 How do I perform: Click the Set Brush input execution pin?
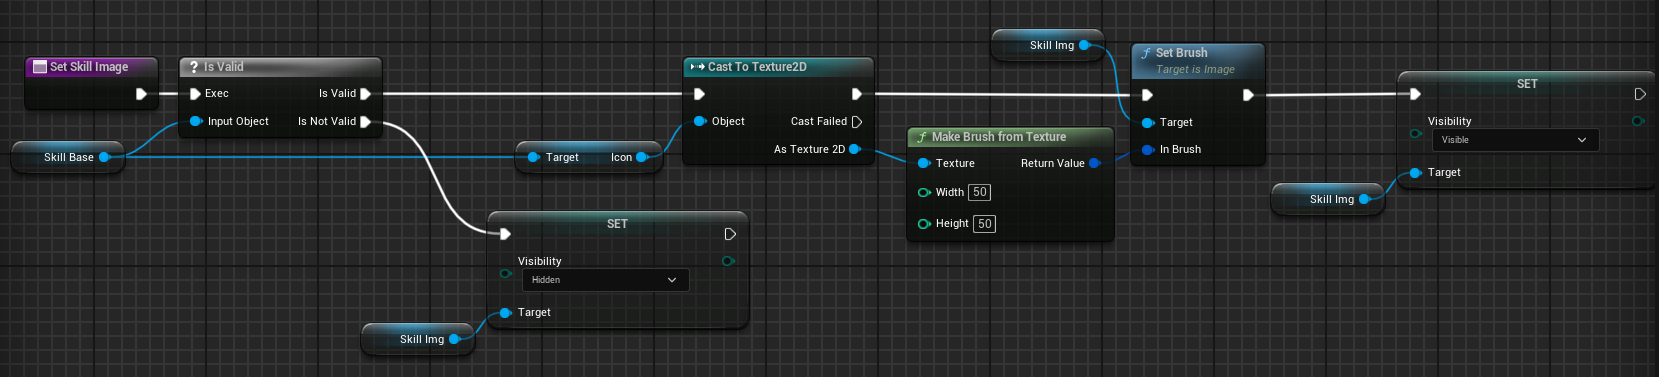coord(1148,95)
